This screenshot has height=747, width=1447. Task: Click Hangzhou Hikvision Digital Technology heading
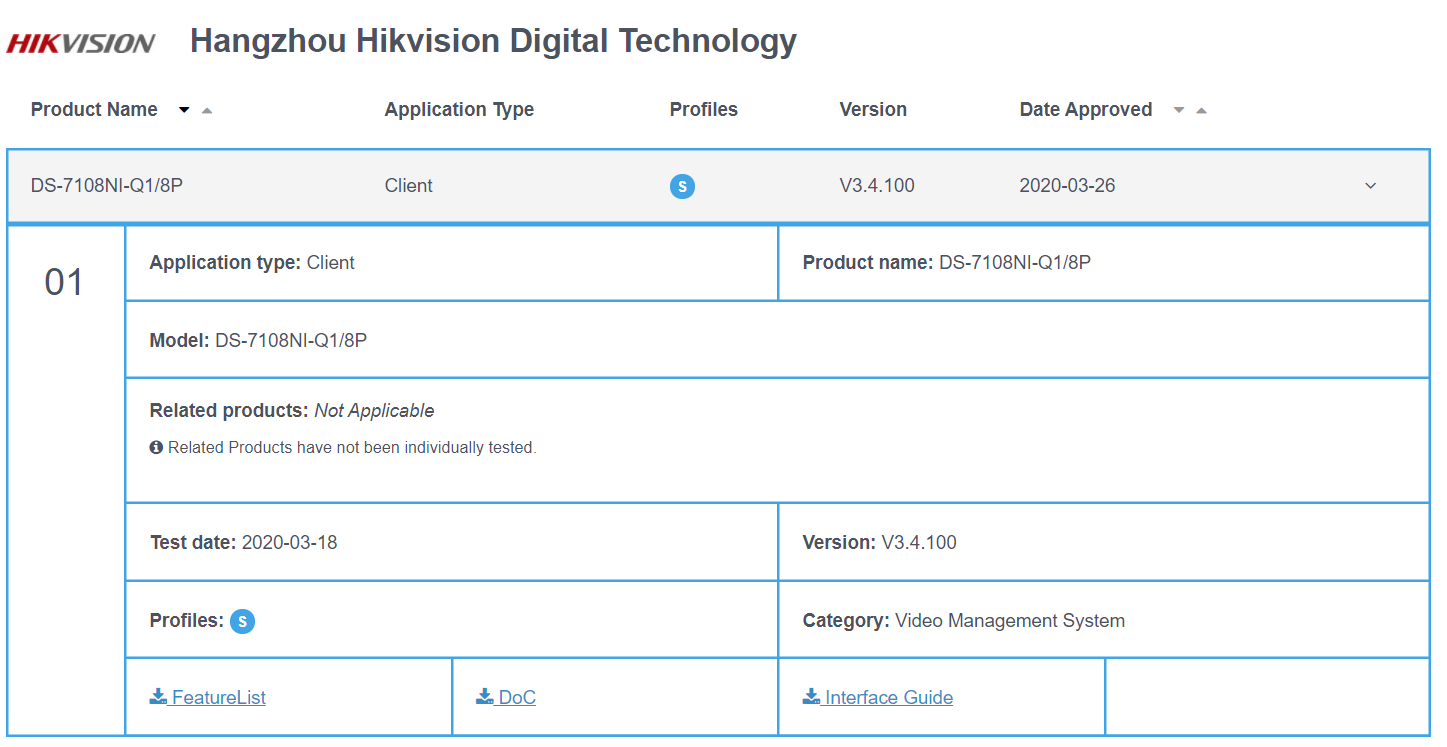(x=493, y=42)
